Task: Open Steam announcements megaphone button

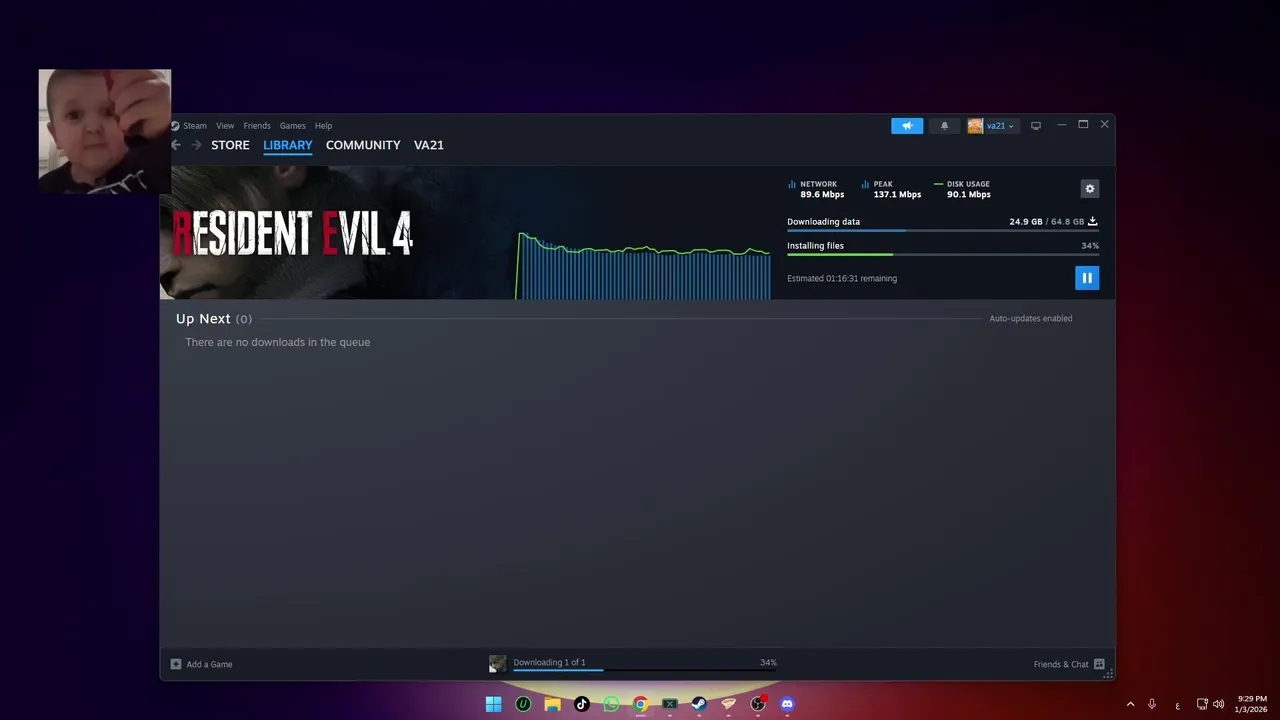Action: click(907, 126)
